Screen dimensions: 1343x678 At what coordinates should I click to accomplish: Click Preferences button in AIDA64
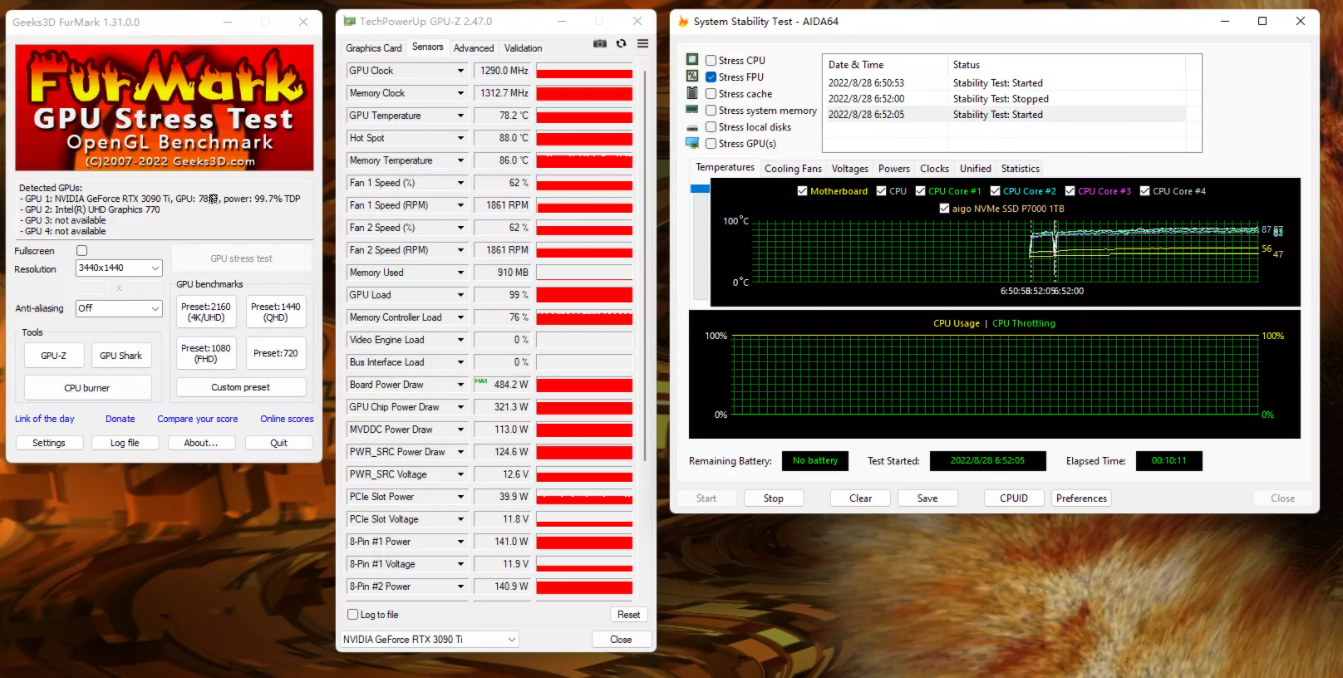[x=1081, y=498]
